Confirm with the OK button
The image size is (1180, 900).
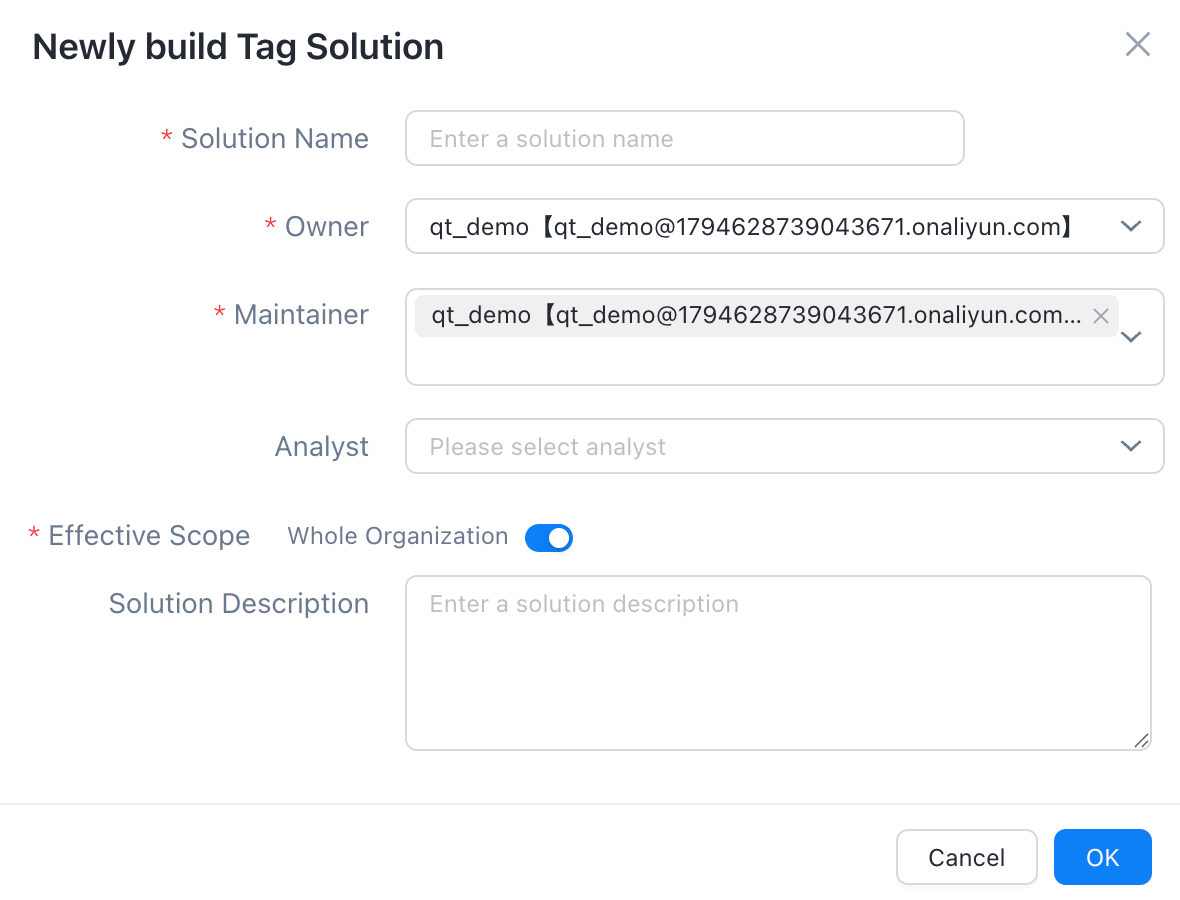[x=1102, y=857]
